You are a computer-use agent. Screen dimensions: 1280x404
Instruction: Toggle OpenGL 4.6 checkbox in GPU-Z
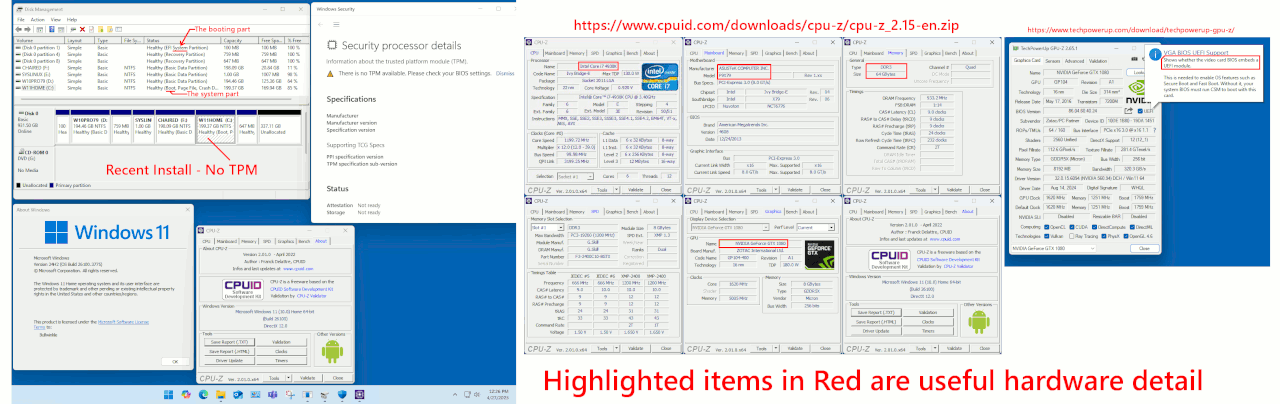(1126, 236)
